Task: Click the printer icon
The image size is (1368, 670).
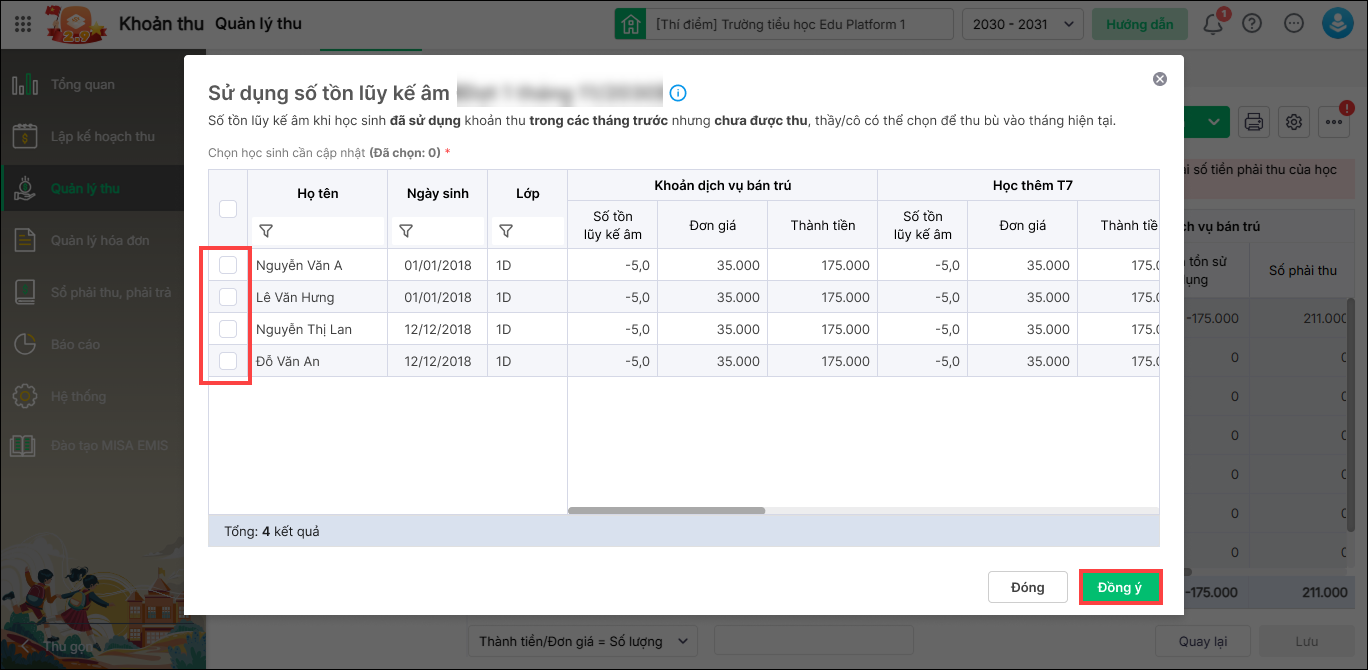Action: (x=1253, y=122)
